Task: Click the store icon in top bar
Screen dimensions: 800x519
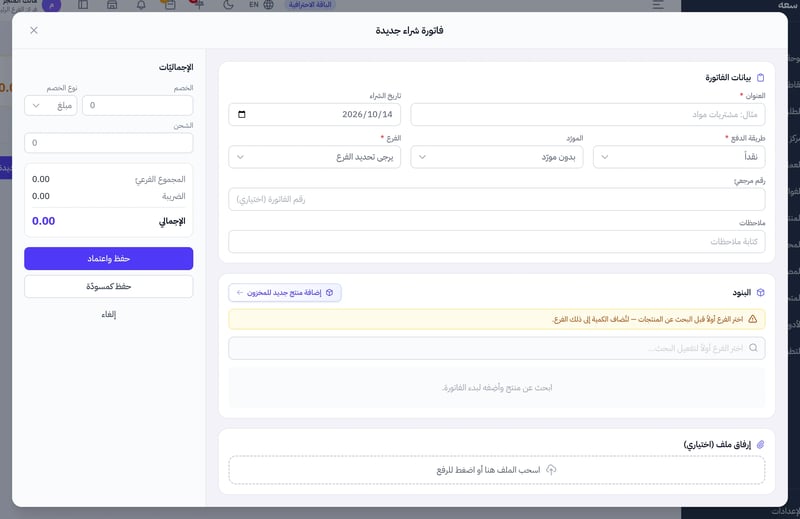Action: click(x=112, y=5)
